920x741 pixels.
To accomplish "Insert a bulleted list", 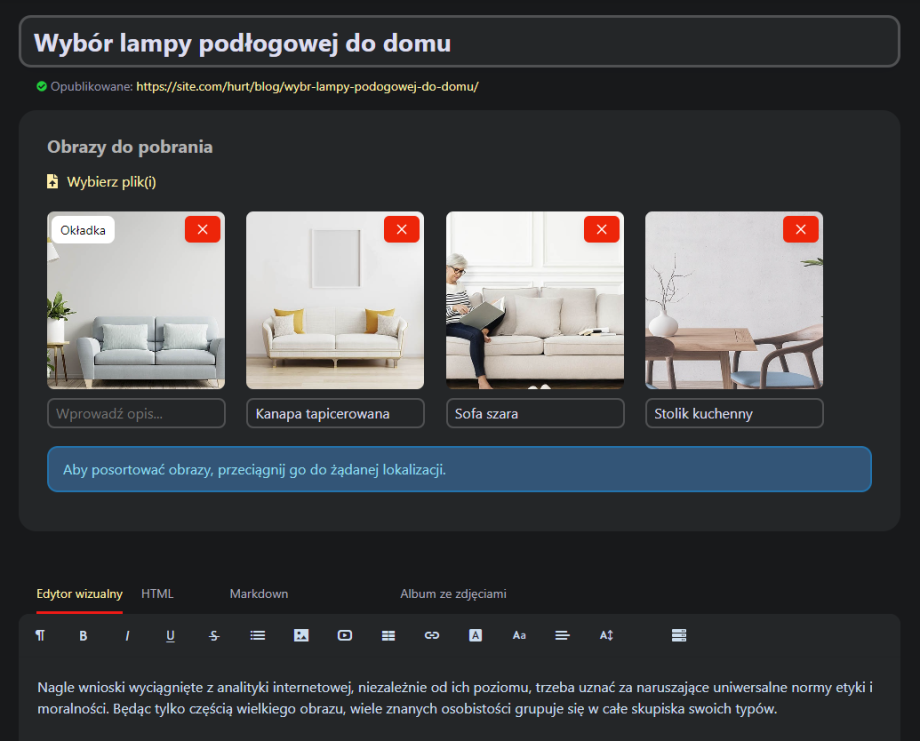I will coord(258,635).
